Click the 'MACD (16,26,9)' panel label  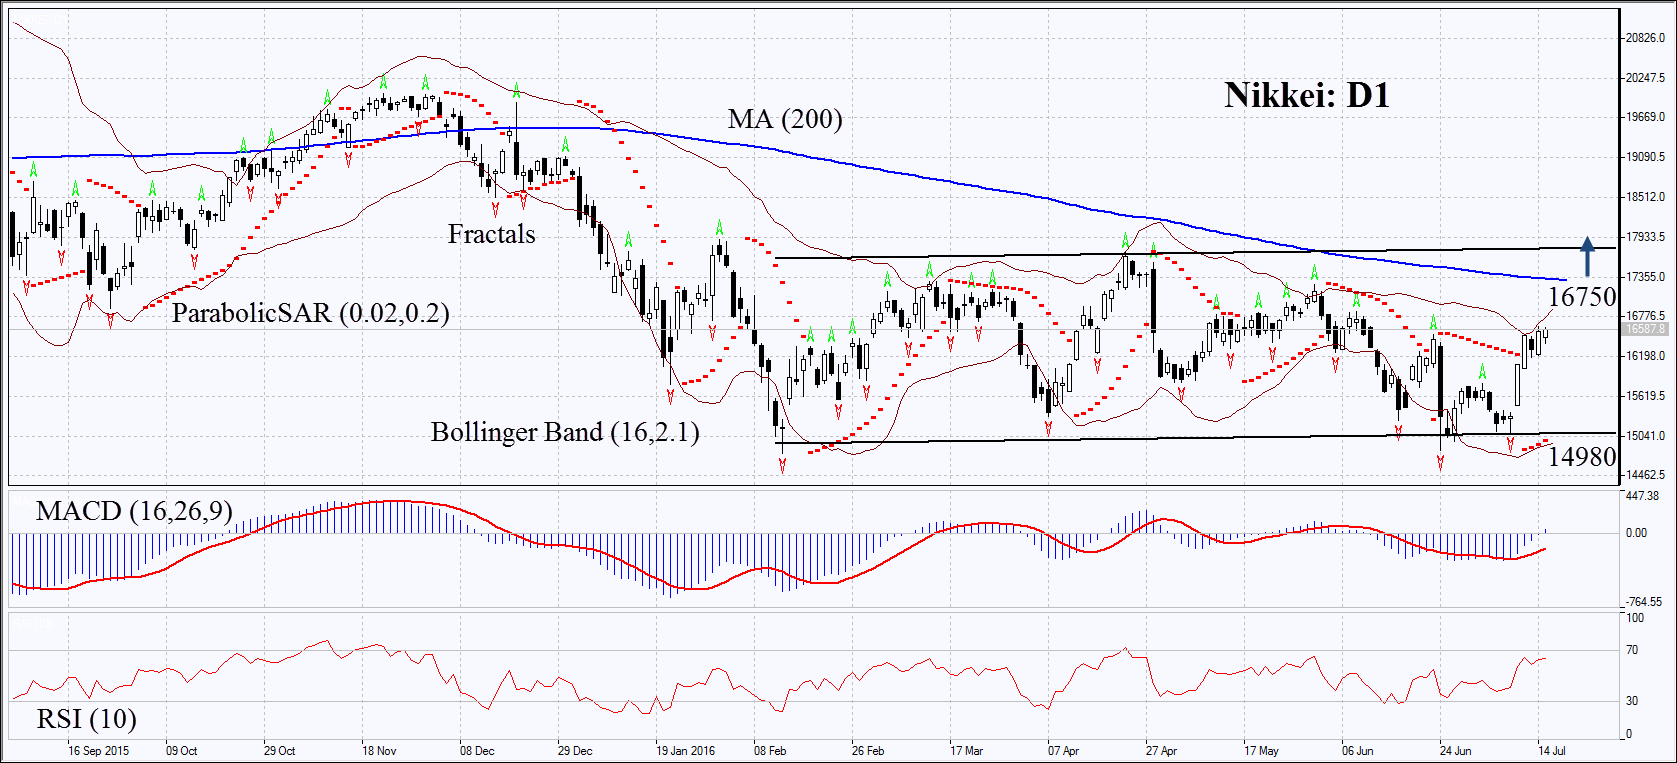pos(134,511)
